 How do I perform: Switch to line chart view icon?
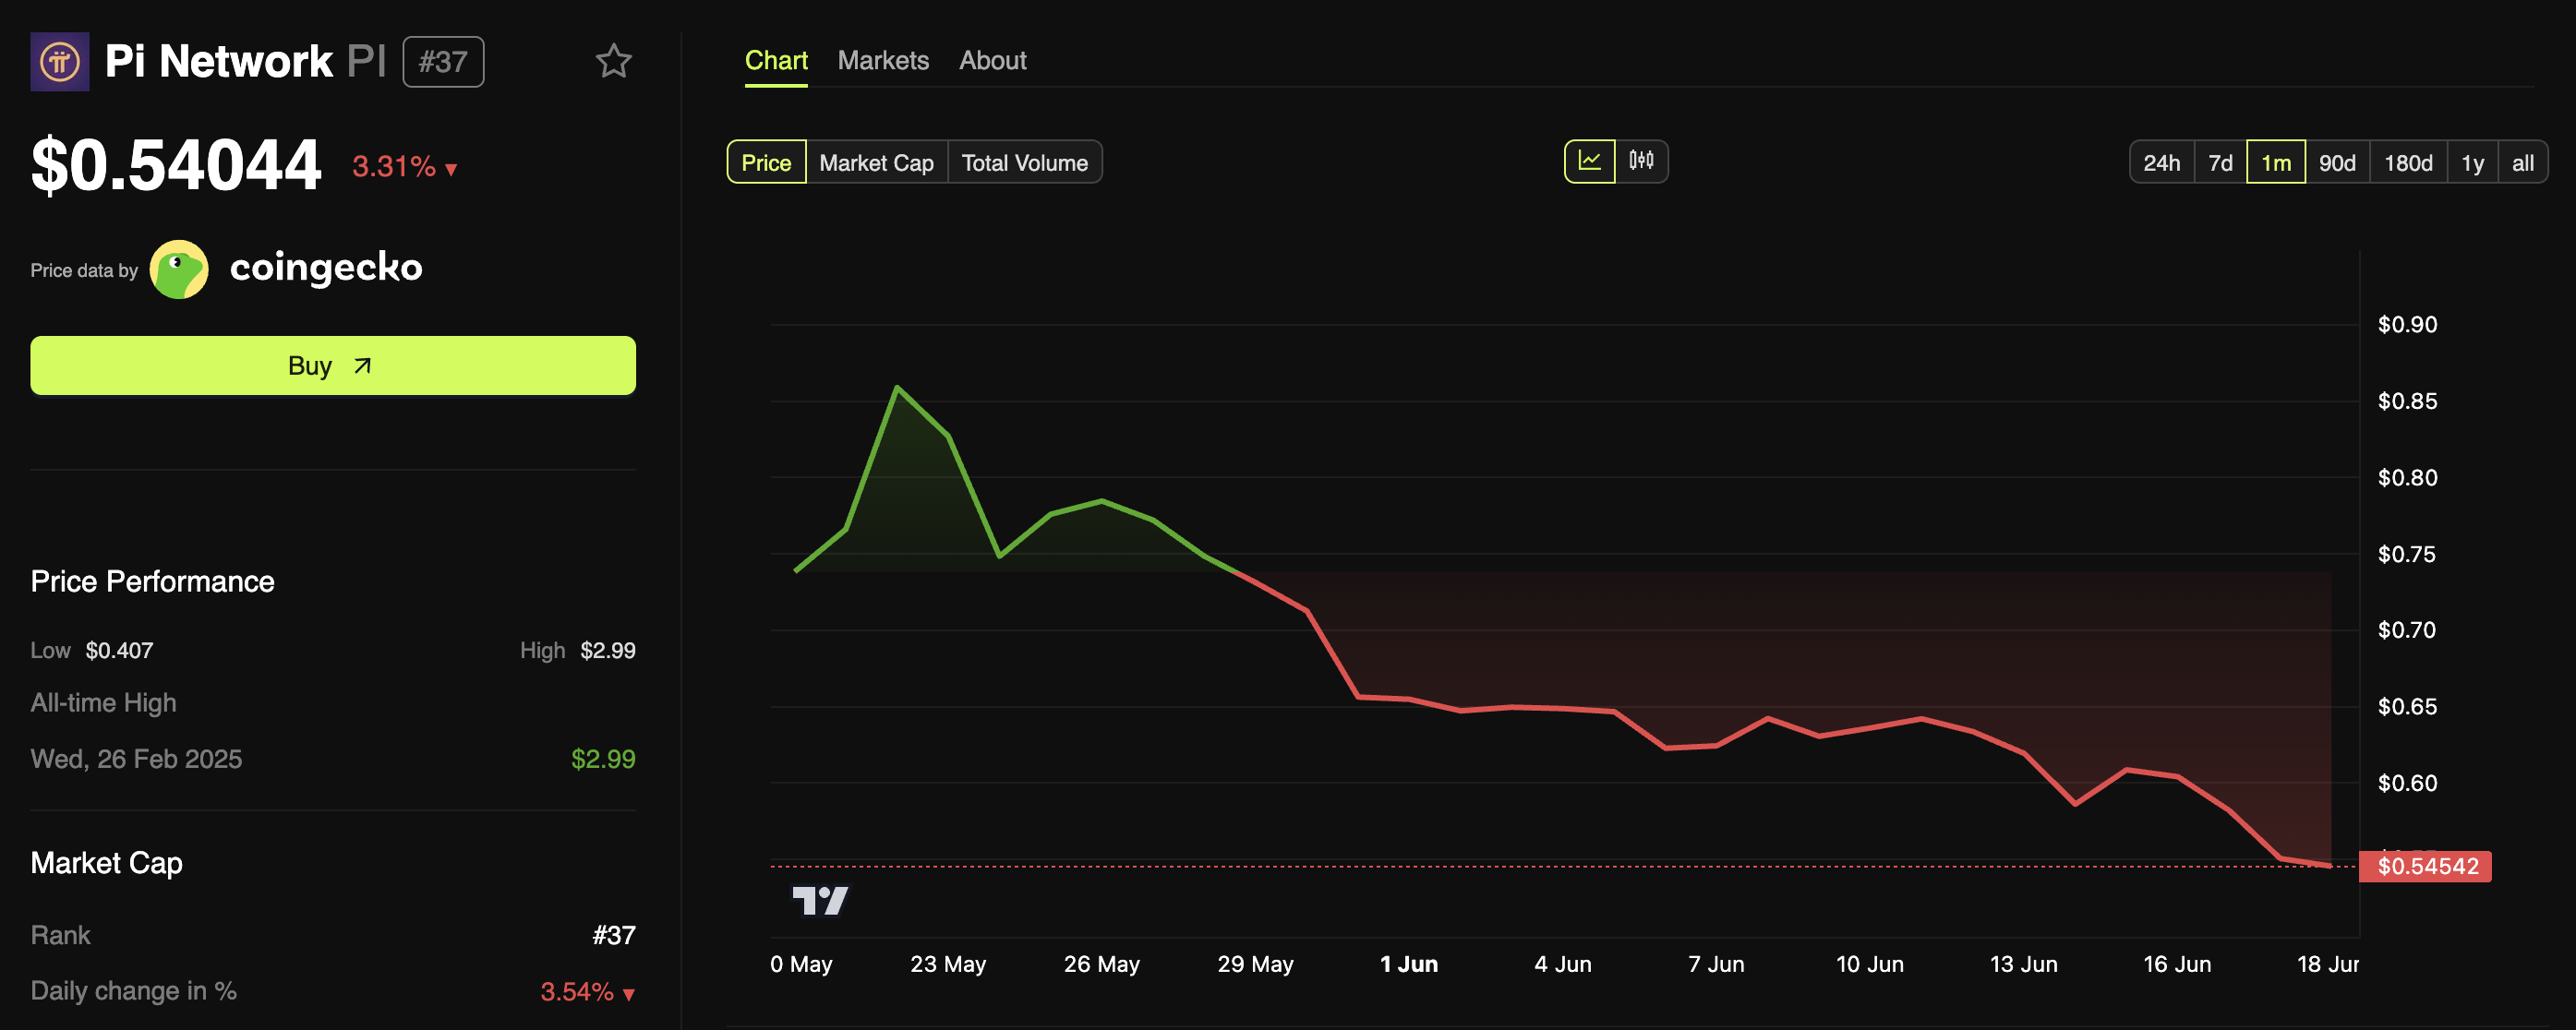pos(1589,161)
